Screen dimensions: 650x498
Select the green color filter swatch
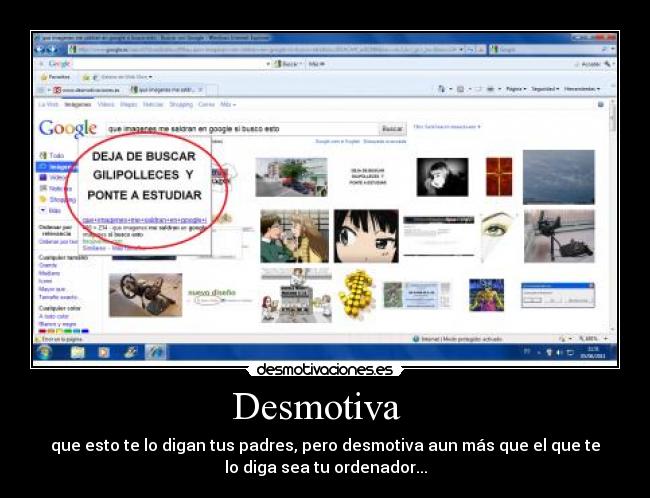68,331
